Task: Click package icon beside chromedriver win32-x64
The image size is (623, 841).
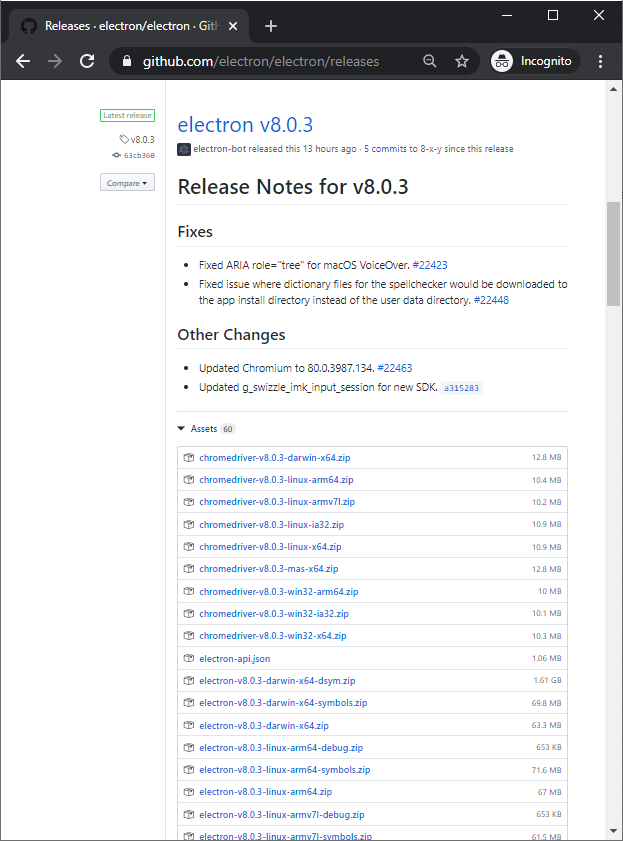Action: point(189,636)
